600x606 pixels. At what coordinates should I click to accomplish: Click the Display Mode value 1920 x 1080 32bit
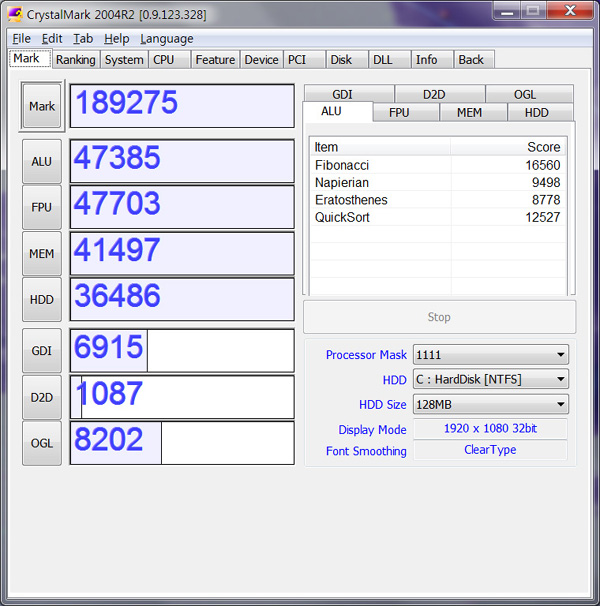click(490, 429)
